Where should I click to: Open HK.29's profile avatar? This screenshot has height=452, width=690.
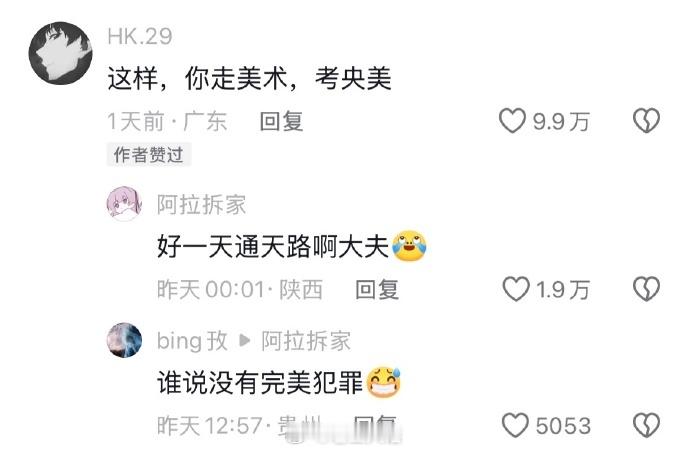coord(61,53)
